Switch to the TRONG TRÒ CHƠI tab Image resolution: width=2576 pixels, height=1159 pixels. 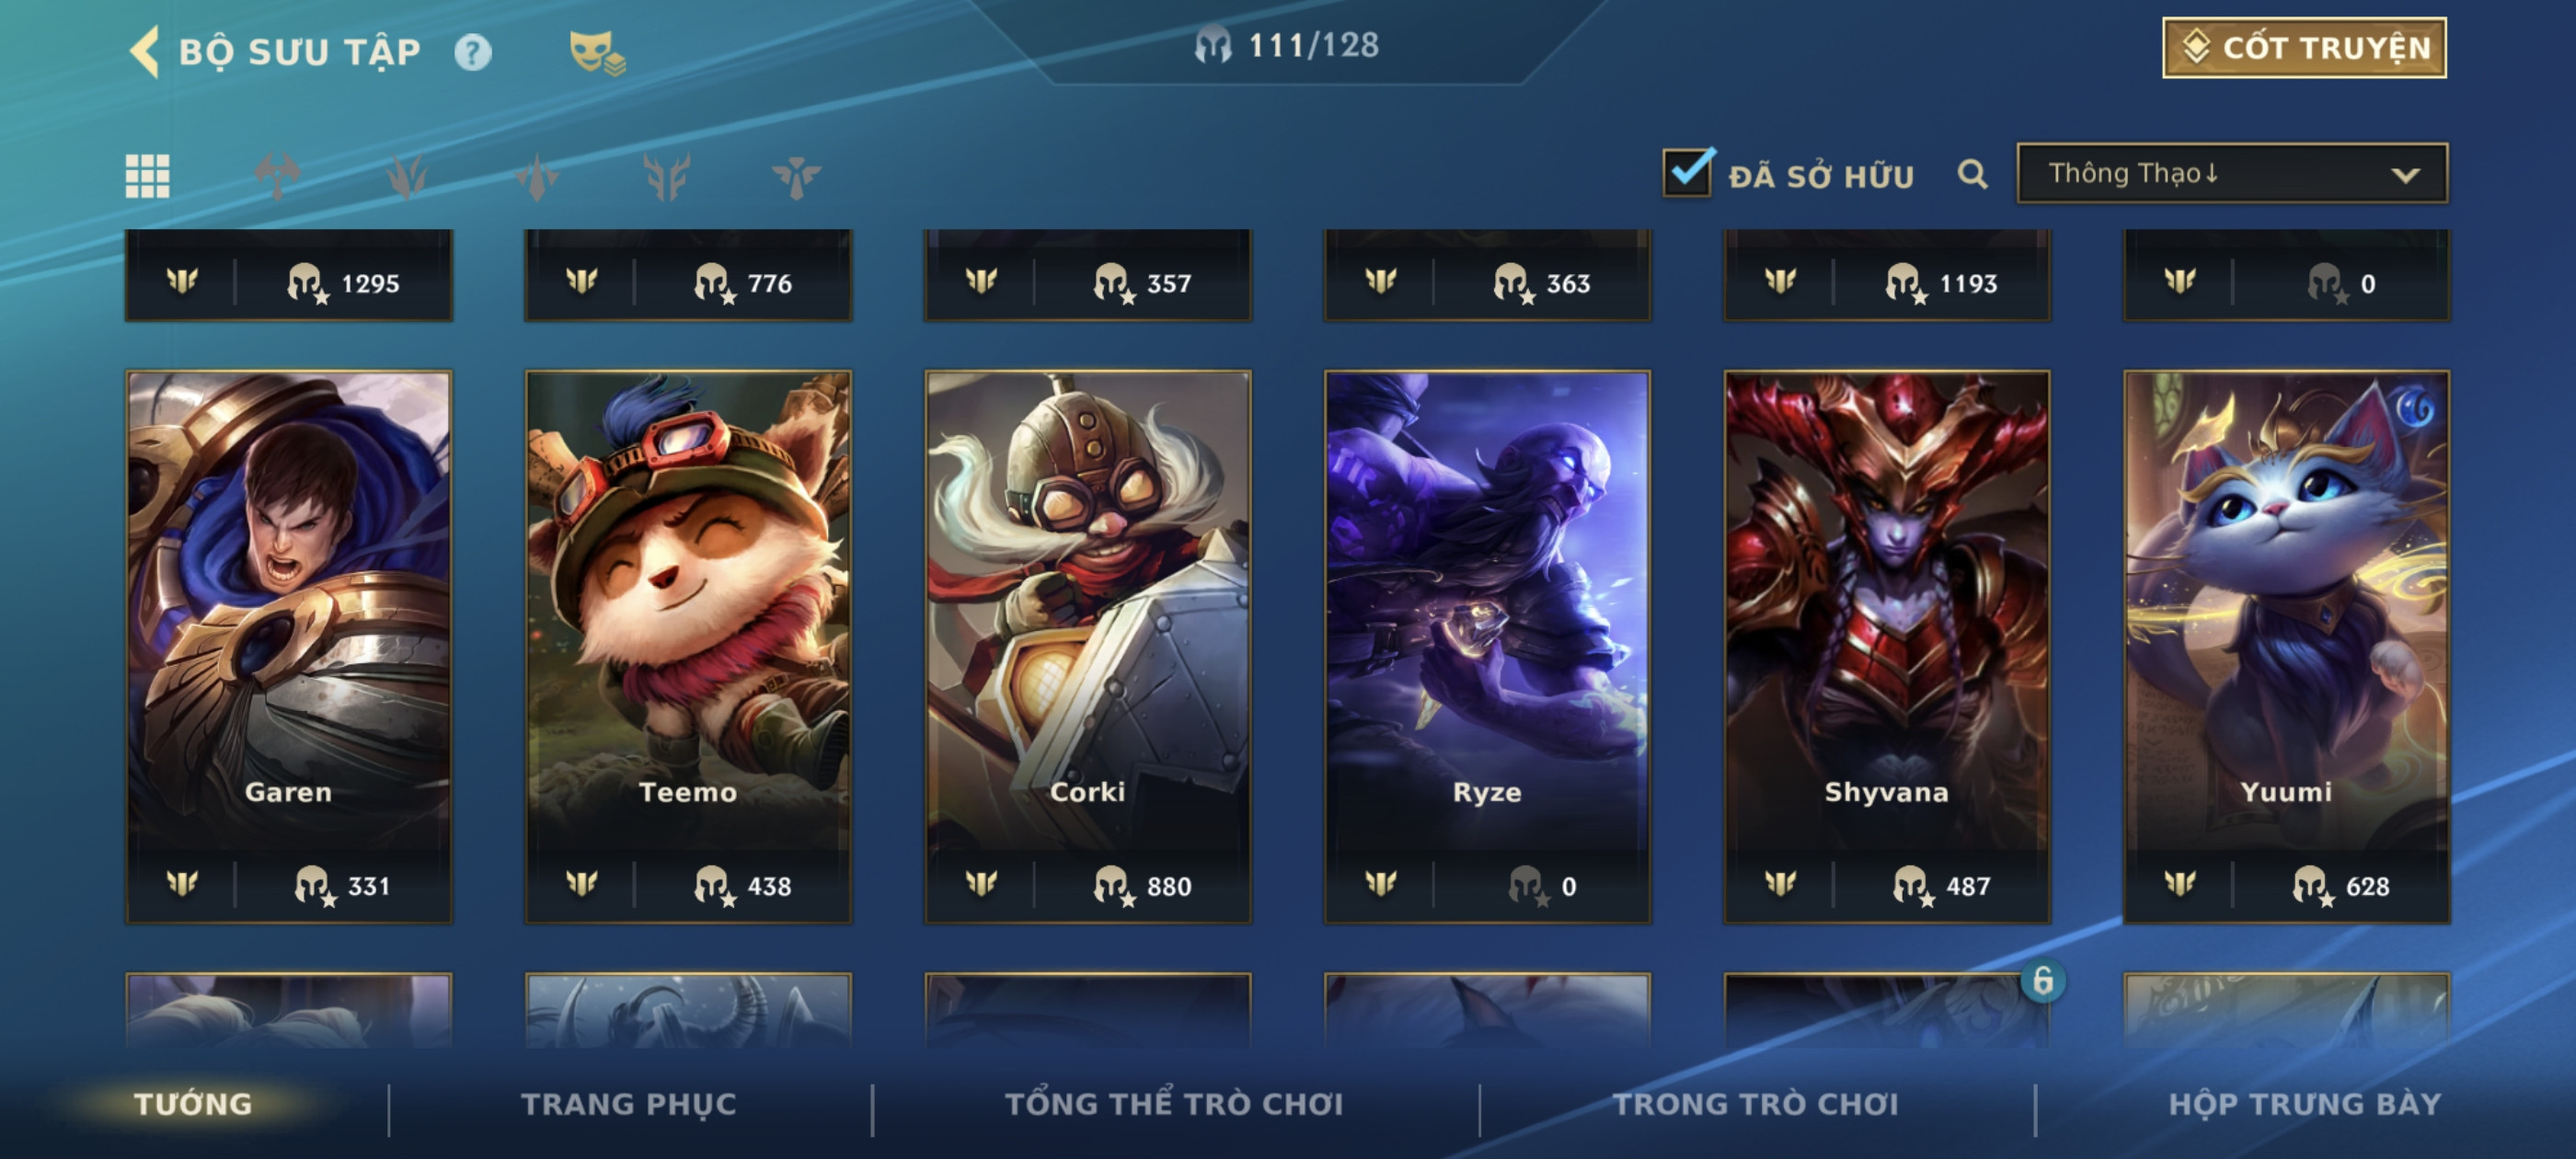pos(1755,1104)
